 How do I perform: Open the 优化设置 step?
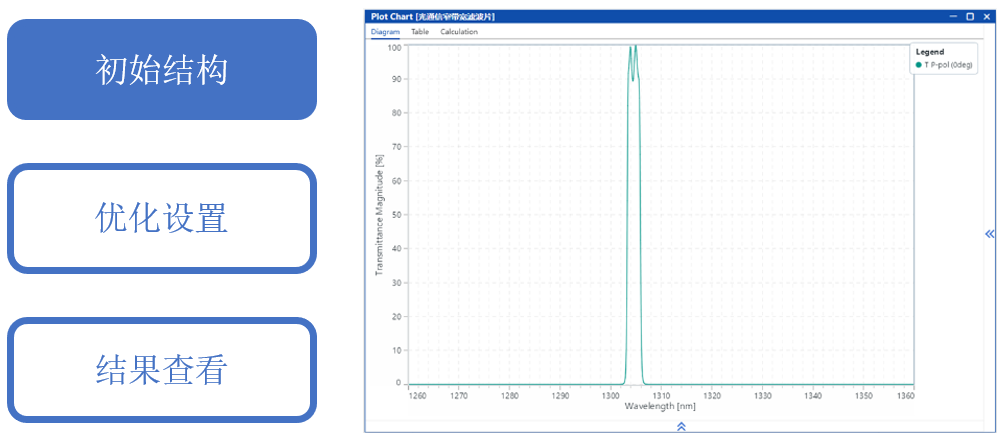(162, 218)
